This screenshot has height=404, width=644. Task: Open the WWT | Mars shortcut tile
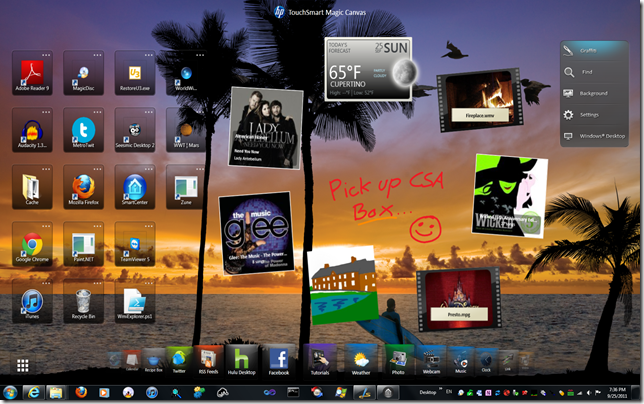pos(186,130)
